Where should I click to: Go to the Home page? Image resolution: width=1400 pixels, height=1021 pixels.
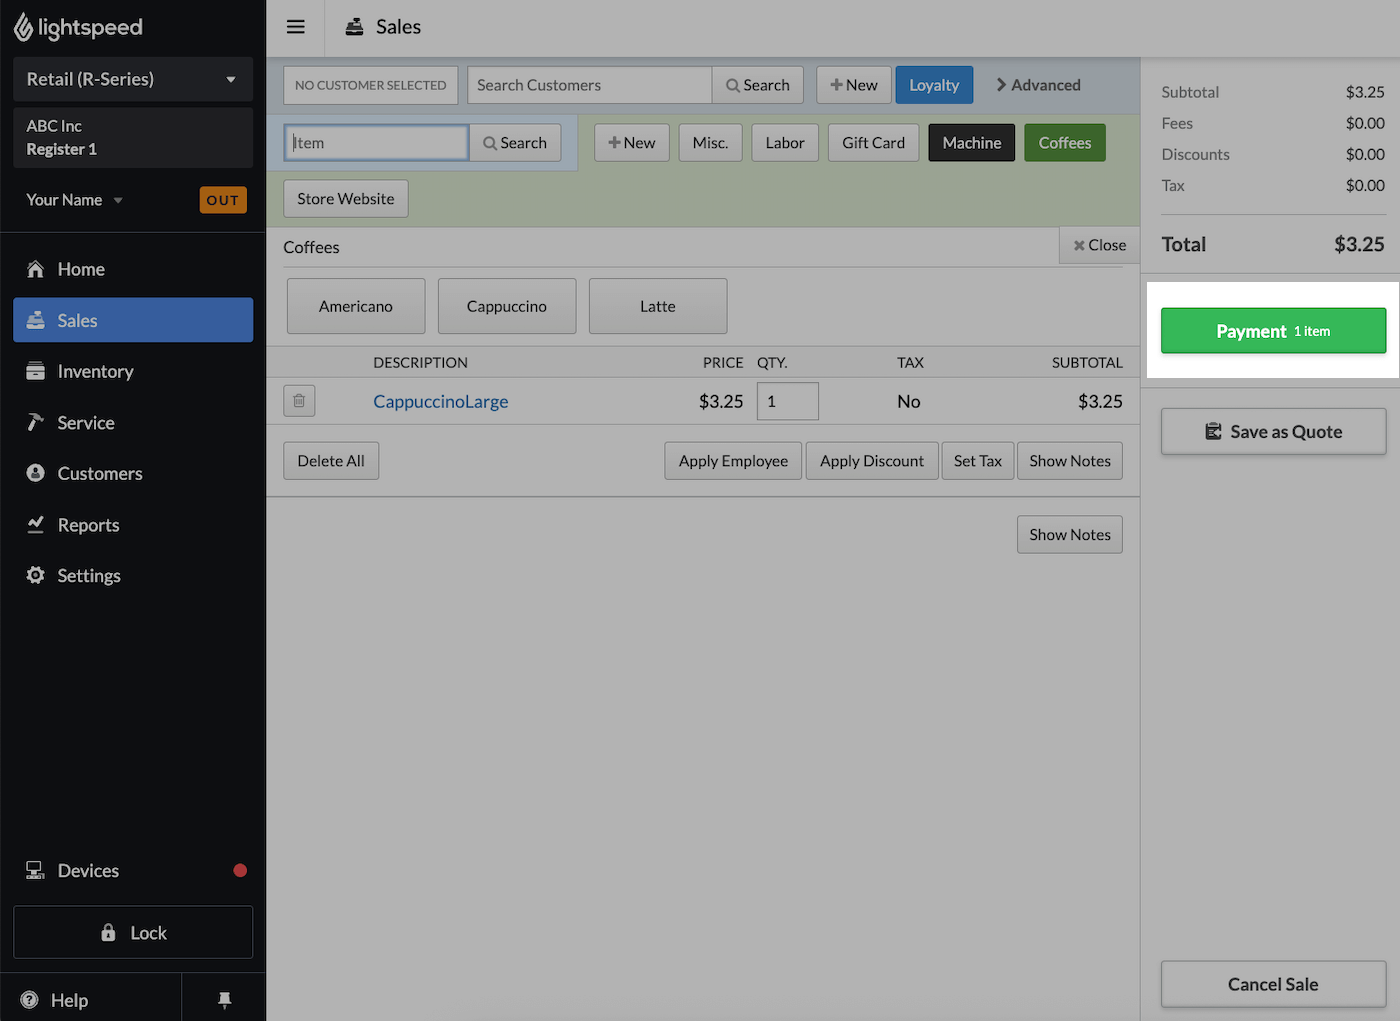(81, 269)
